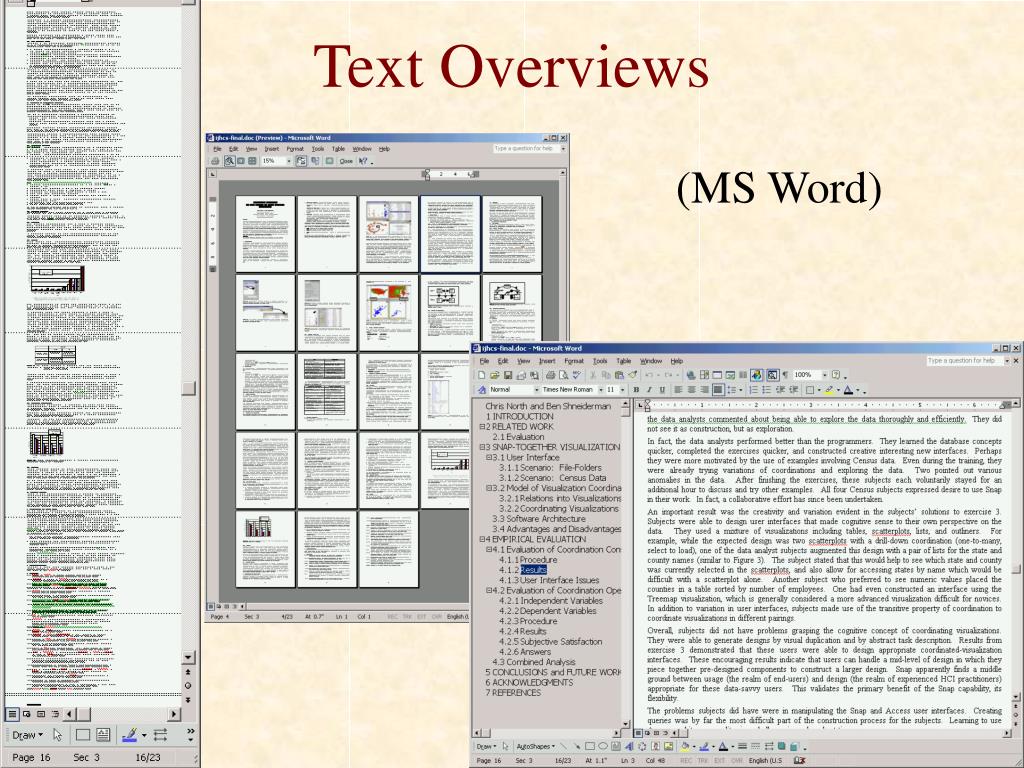Click the New Blank Document icon in Word toolbar
Image resolution: width=1024 pixels, height=768 pixels.
pos(482,376)
